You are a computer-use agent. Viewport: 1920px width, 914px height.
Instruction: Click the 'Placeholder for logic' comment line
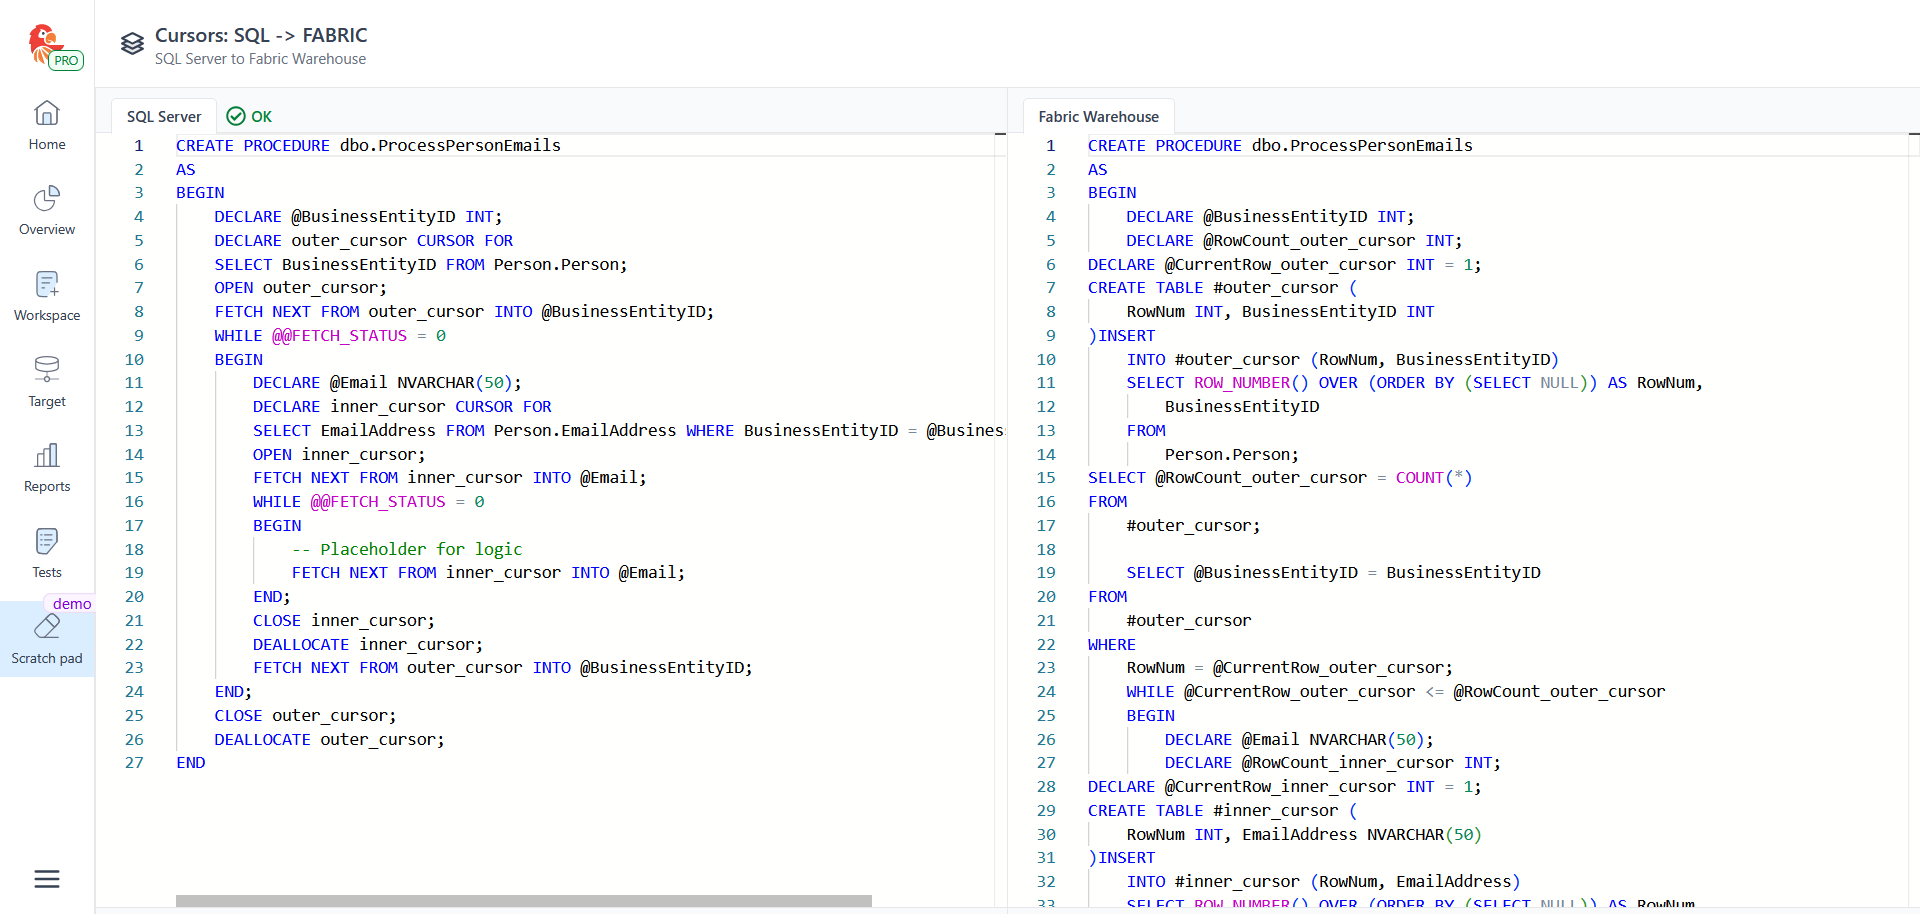coord(420,550)
